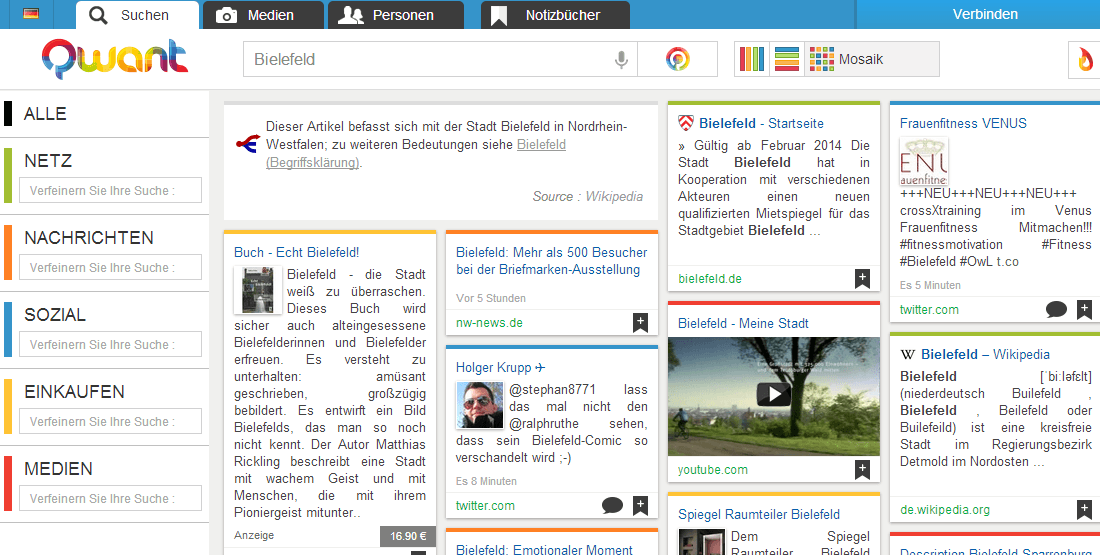This screenshot has height=555, width=1100.
Task: Bookmark the de.wikipedia.org result
Action: [1085, 509]
